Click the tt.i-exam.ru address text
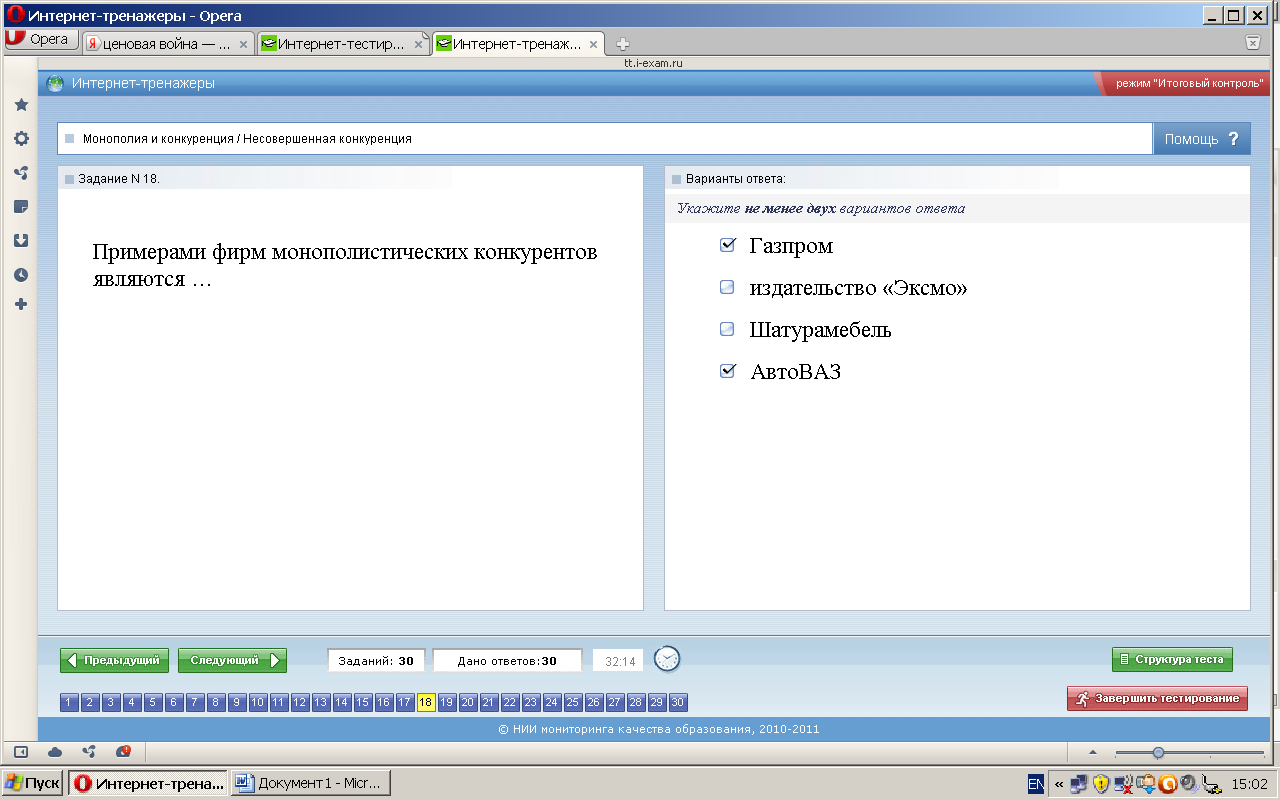 653,63
